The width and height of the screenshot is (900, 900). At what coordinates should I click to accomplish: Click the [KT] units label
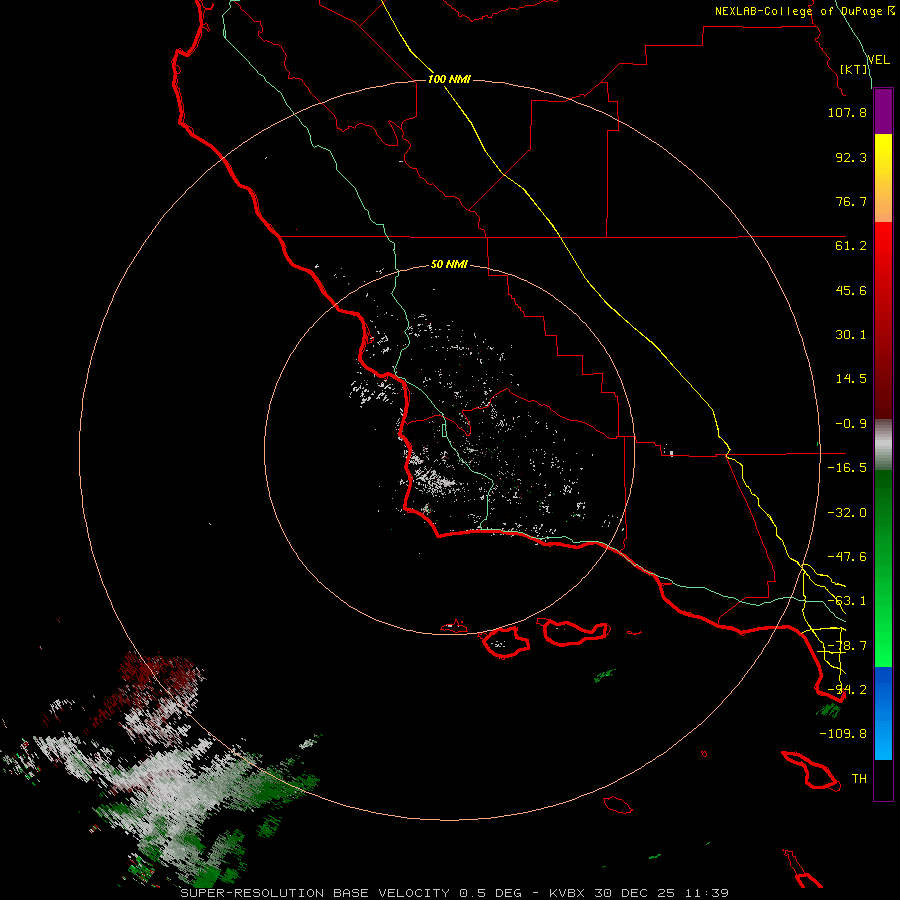coord(854,69)
